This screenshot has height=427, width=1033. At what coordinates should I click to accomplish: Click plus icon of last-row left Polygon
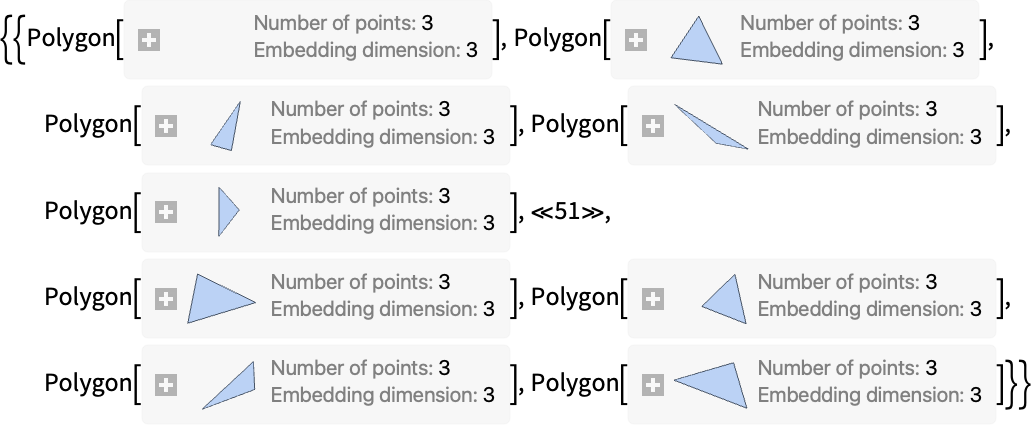tap(166, 385)
